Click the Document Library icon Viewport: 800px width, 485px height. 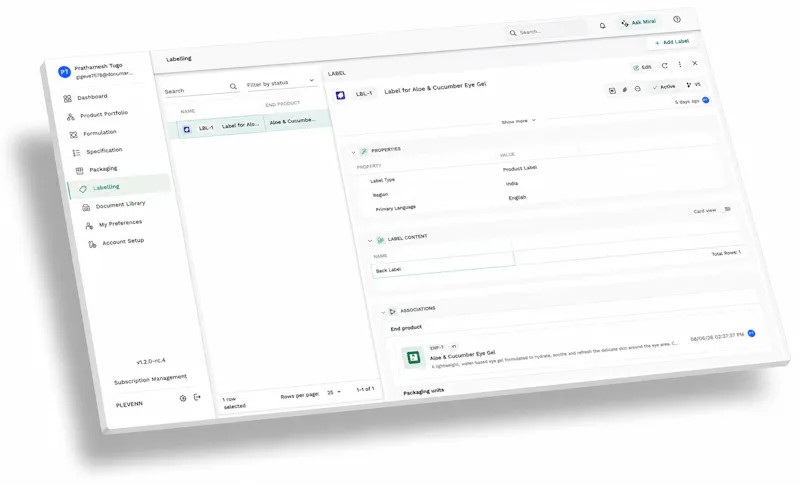[86, 207]
